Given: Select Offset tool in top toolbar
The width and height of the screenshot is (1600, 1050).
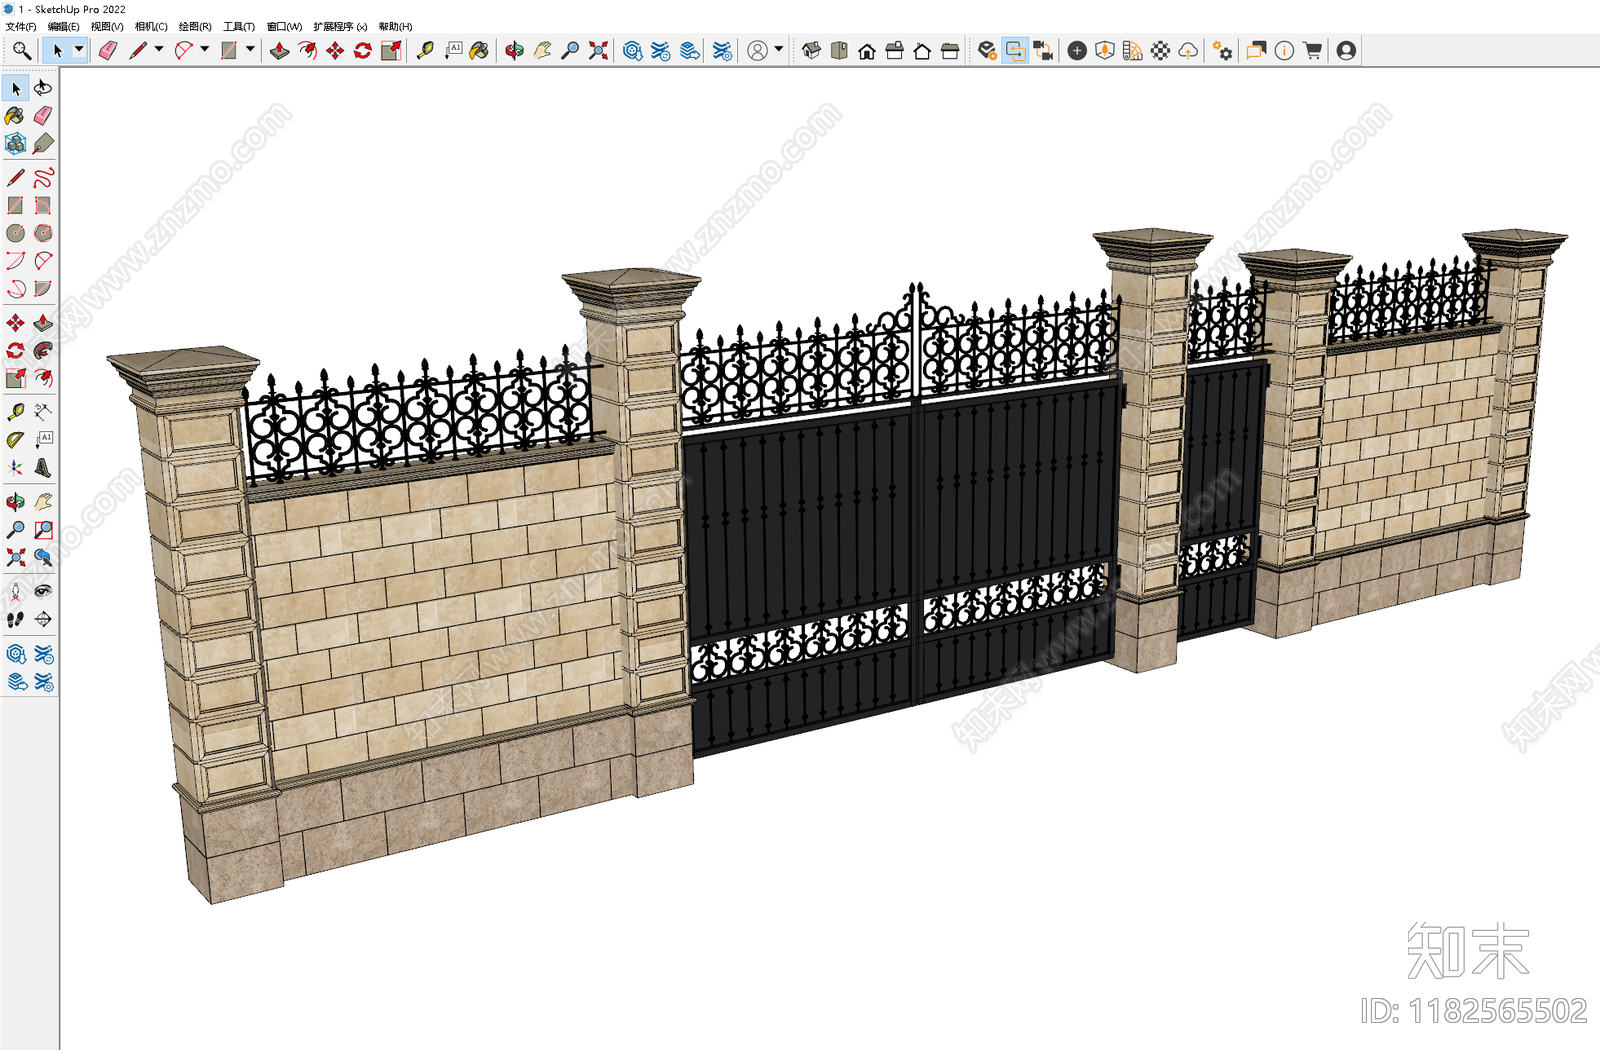Looking at the screenshot, I should (308, 50).
